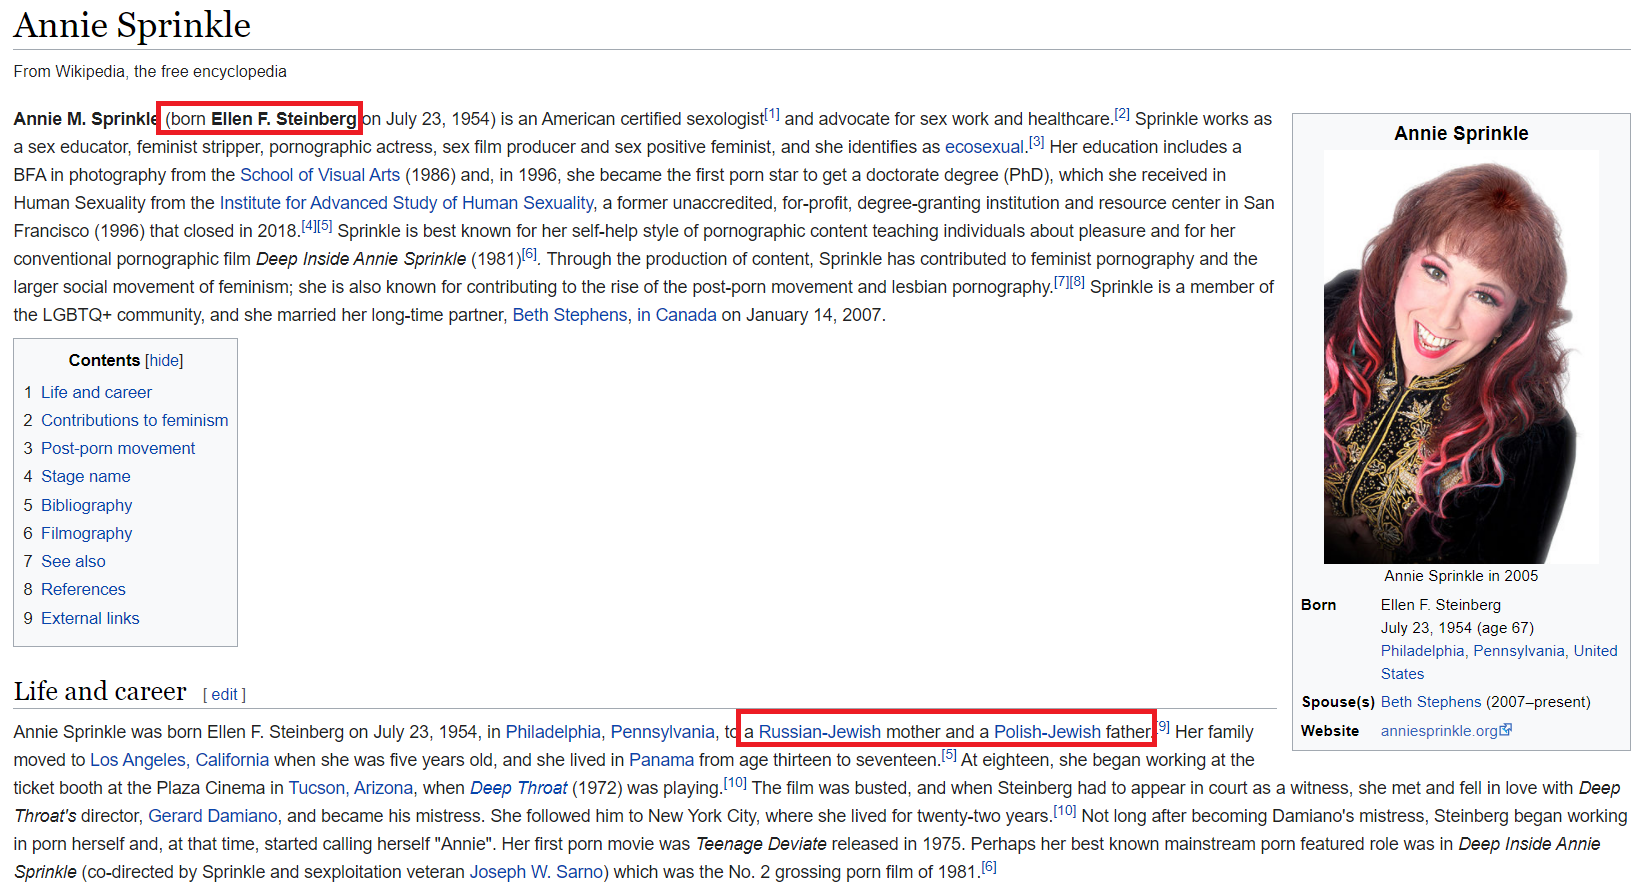This screenshot has height=891, width=1638.
Task: Open the Annie Sprinkle 2005 portrait photo
Action: [1461, 357]
